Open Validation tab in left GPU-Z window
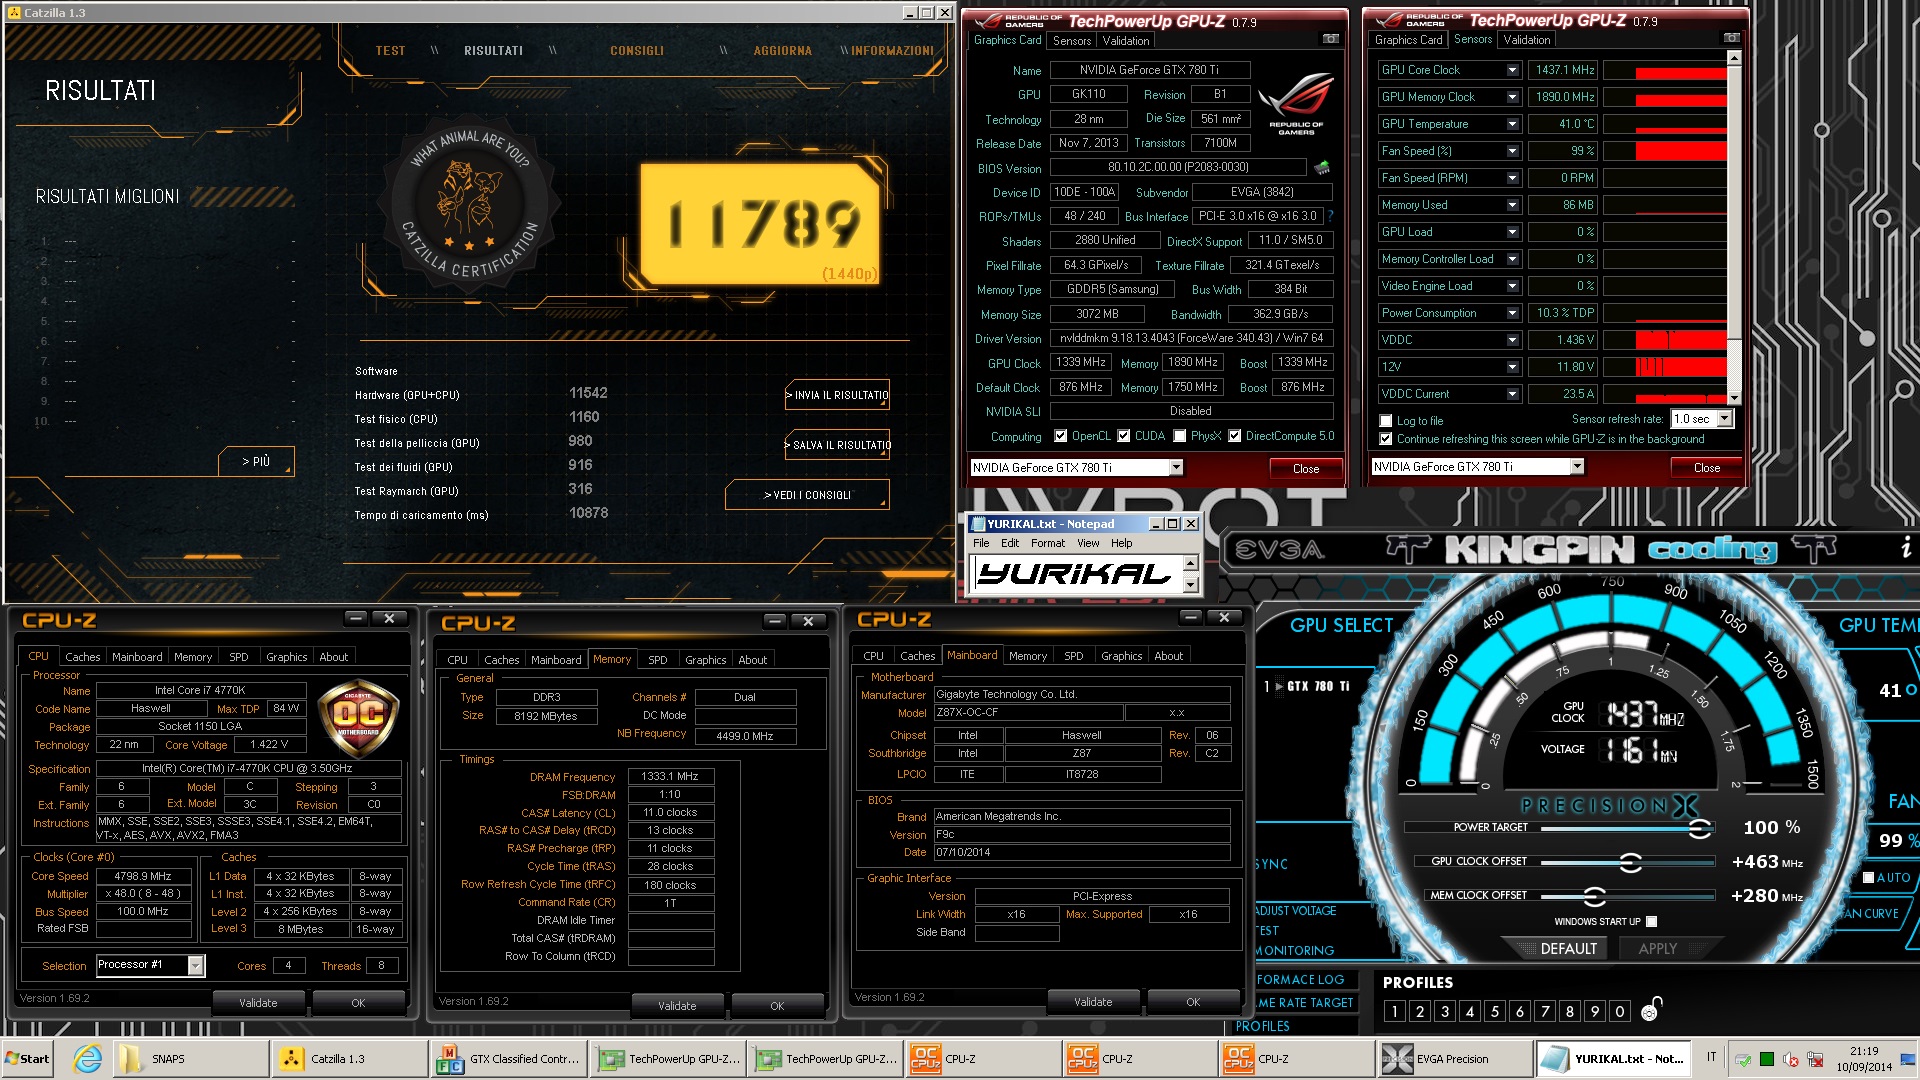 (x=1126, y=41)
